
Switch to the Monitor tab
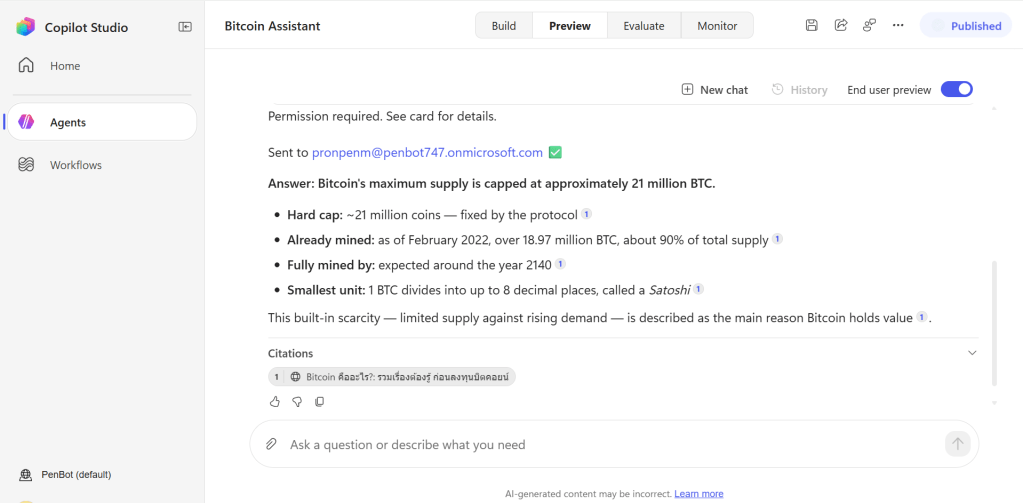717,26
